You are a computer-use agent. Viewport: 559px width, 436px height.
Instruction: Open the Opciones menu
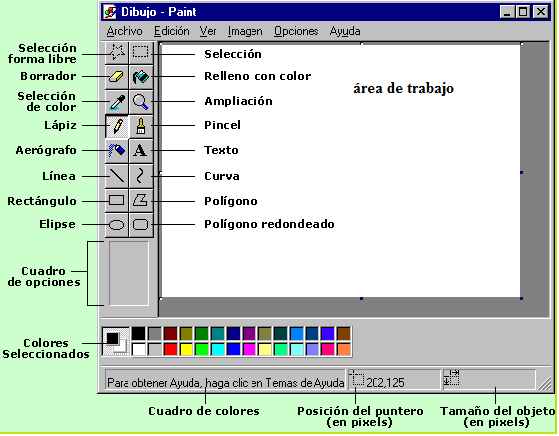(296, 31)
